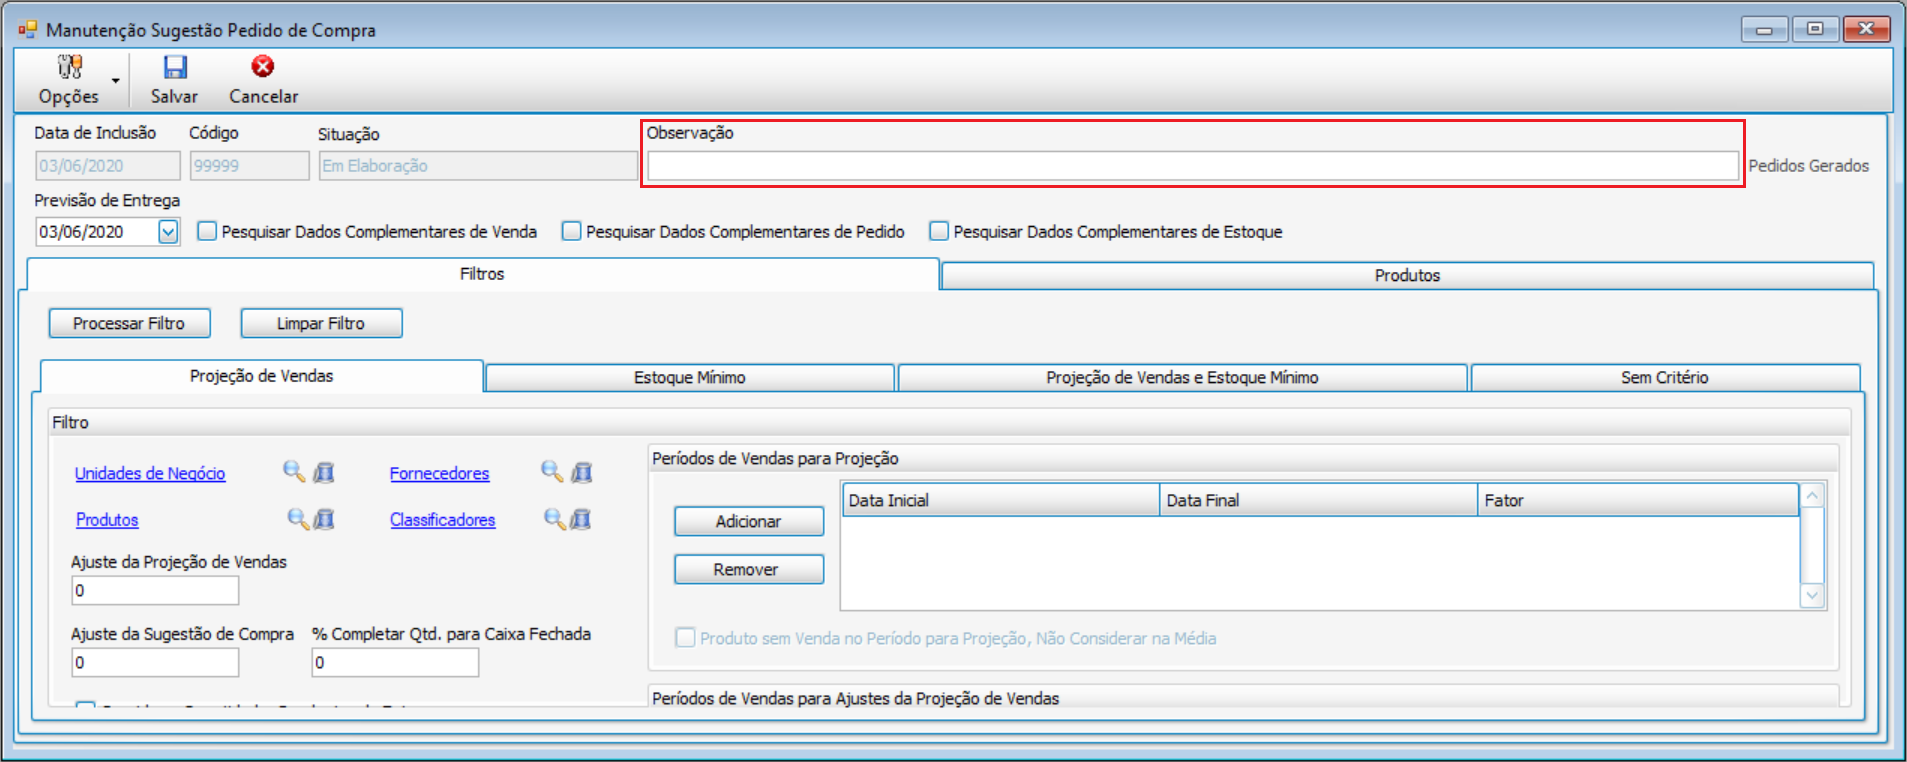Open the Sem Critério tab

tap(1665, 378)
